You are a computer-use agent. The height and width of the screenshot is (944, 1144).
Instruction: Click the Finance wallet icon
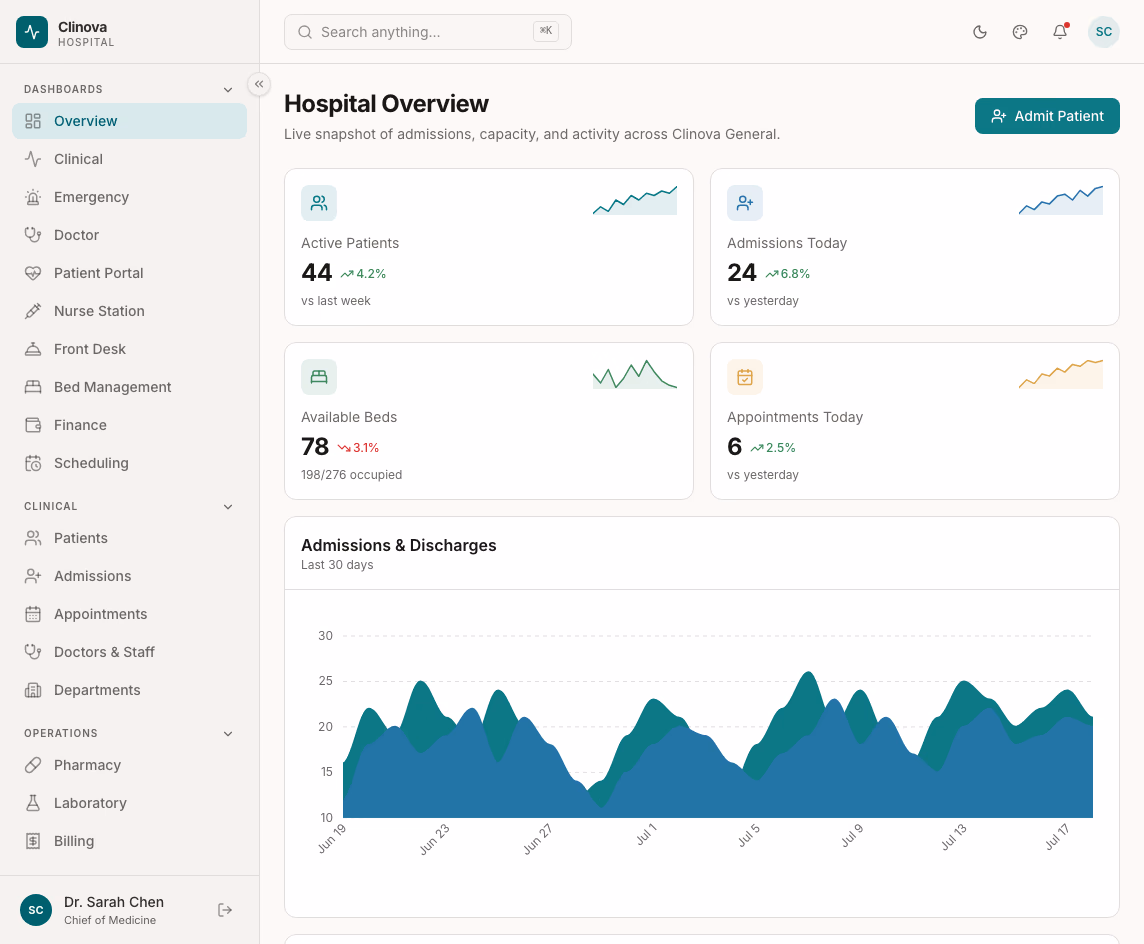click(x=33, y=425)
